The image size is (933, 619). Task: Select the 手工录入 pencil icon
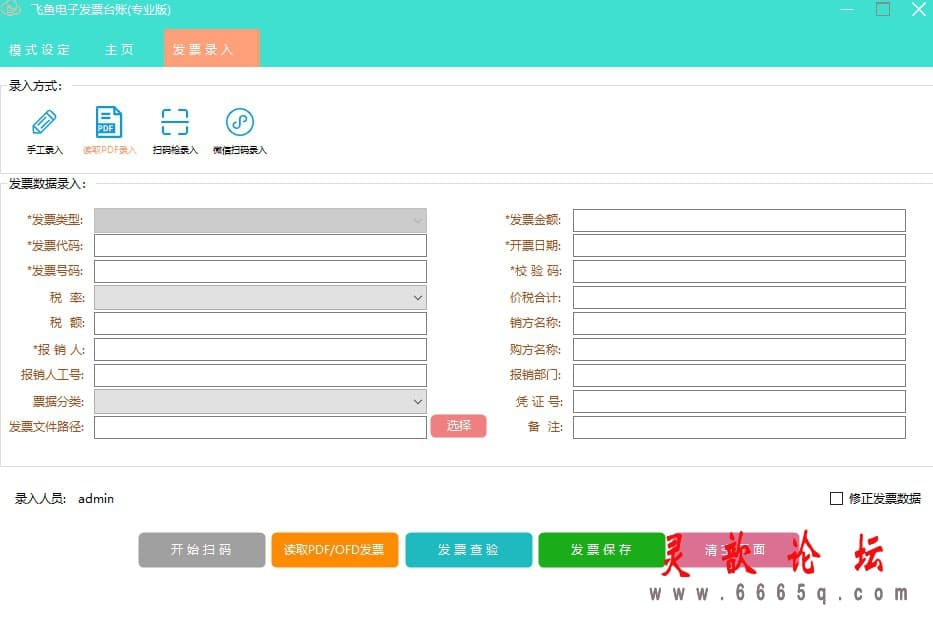point(44,123)
